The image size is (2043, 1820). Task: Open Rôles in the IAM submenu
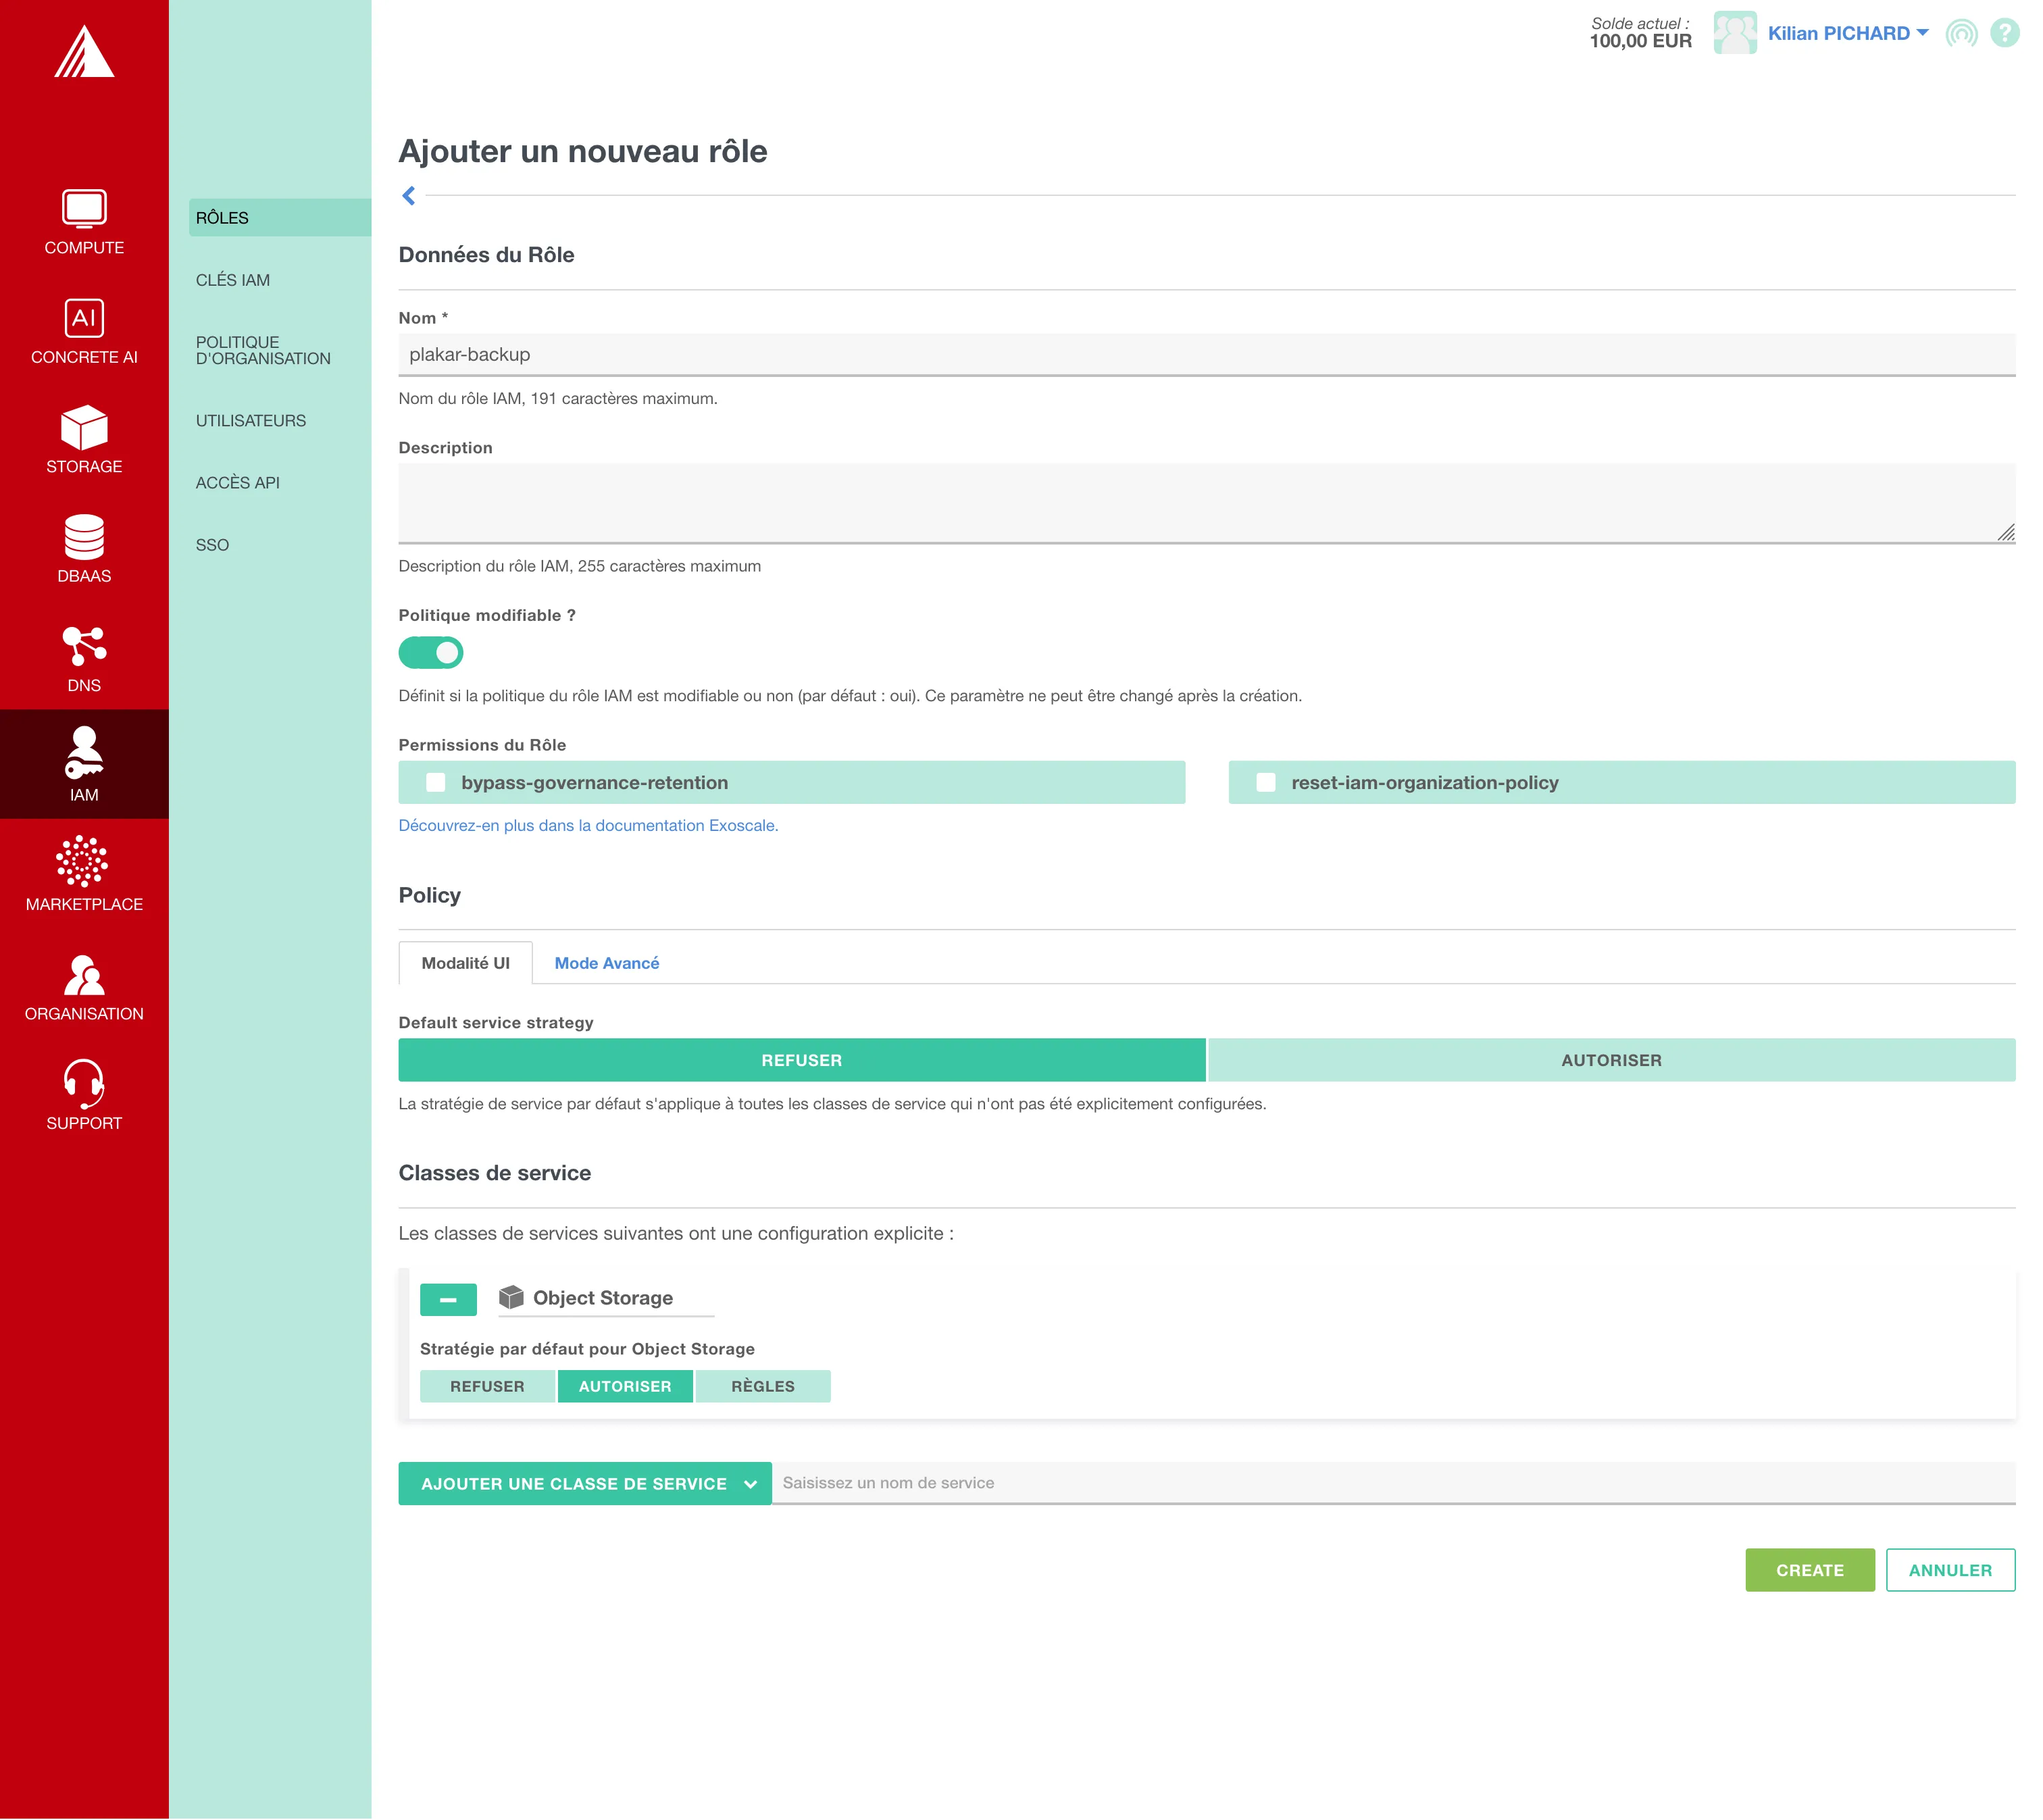[280, 218]
